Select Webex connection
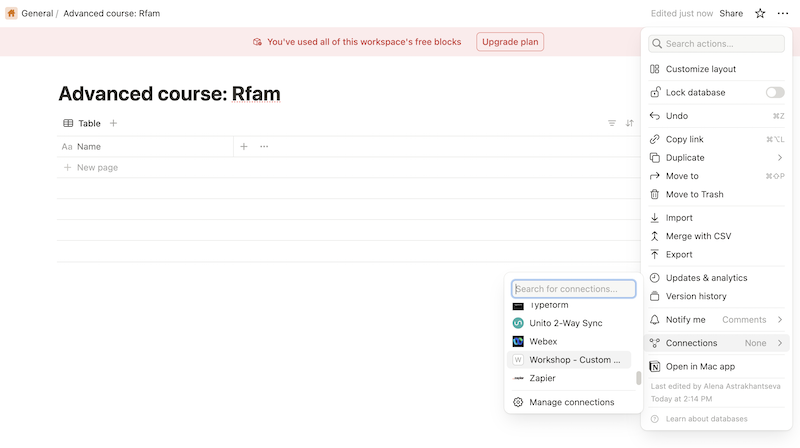Screen dimensions: 800x448 tap(569, 341)
